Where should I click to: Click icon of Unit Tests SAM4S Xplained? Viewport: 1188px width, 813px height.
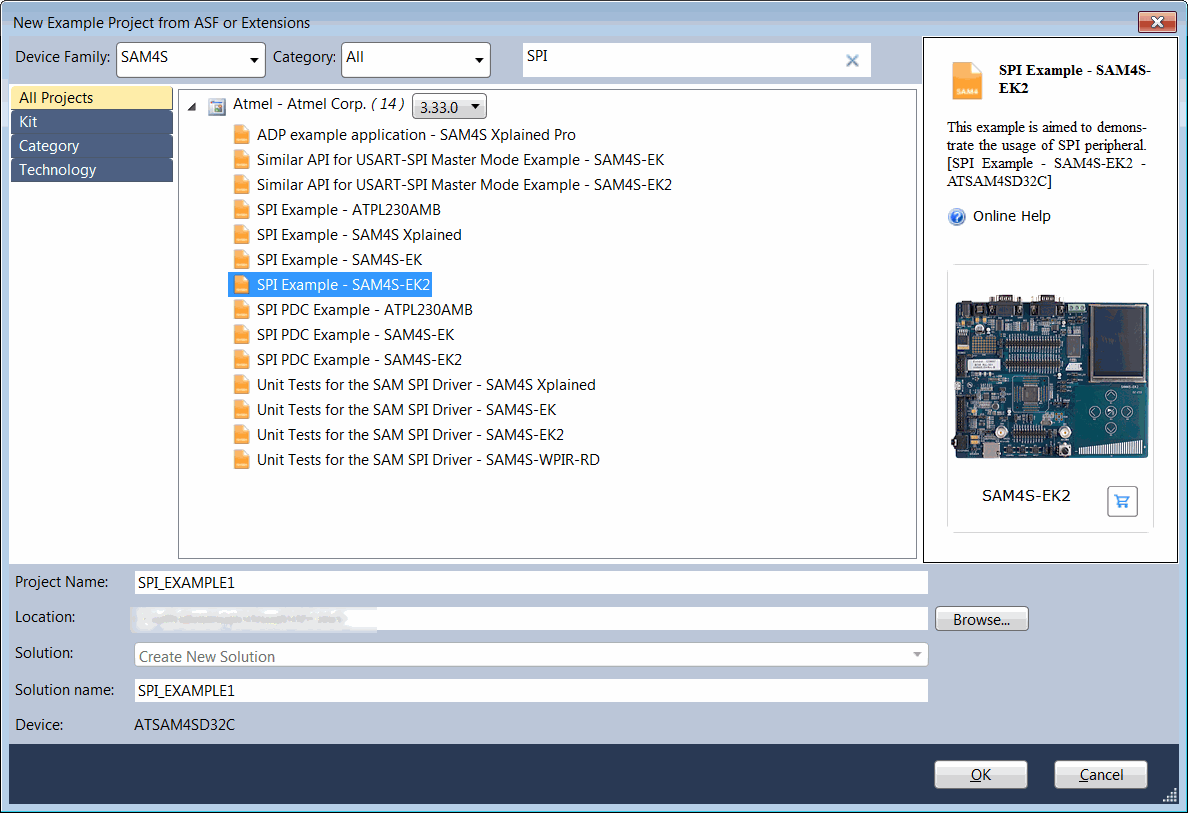[242, 385]
